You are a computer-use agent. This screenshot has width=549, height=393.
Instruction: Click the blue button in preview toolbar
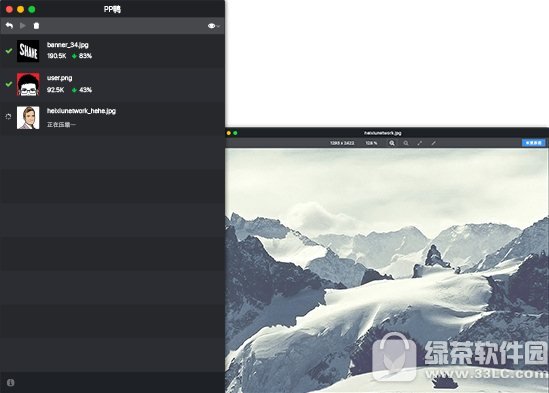533,143
